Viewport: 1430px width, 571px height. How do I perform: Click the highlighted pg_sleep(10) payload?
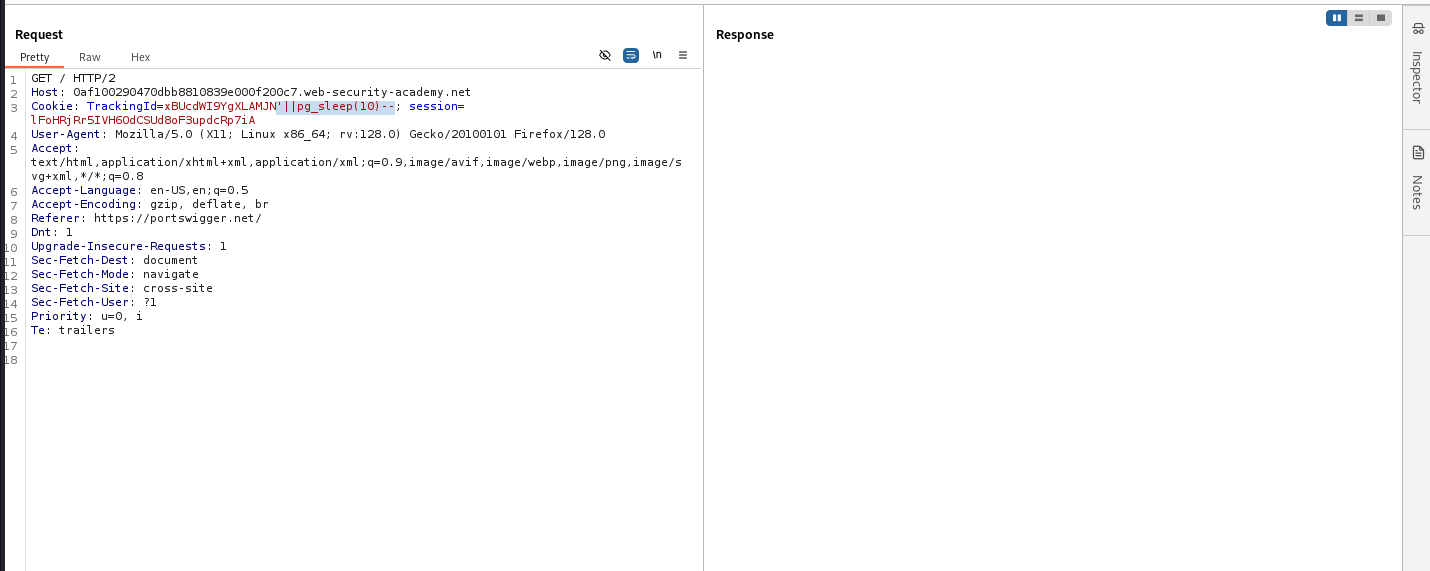(x=335, y=106)
